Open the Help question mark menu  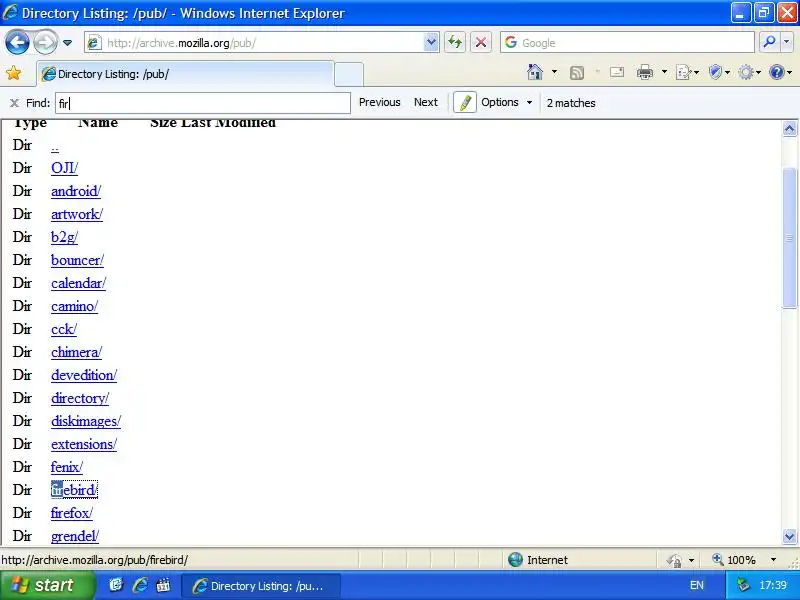coord(781,73)
